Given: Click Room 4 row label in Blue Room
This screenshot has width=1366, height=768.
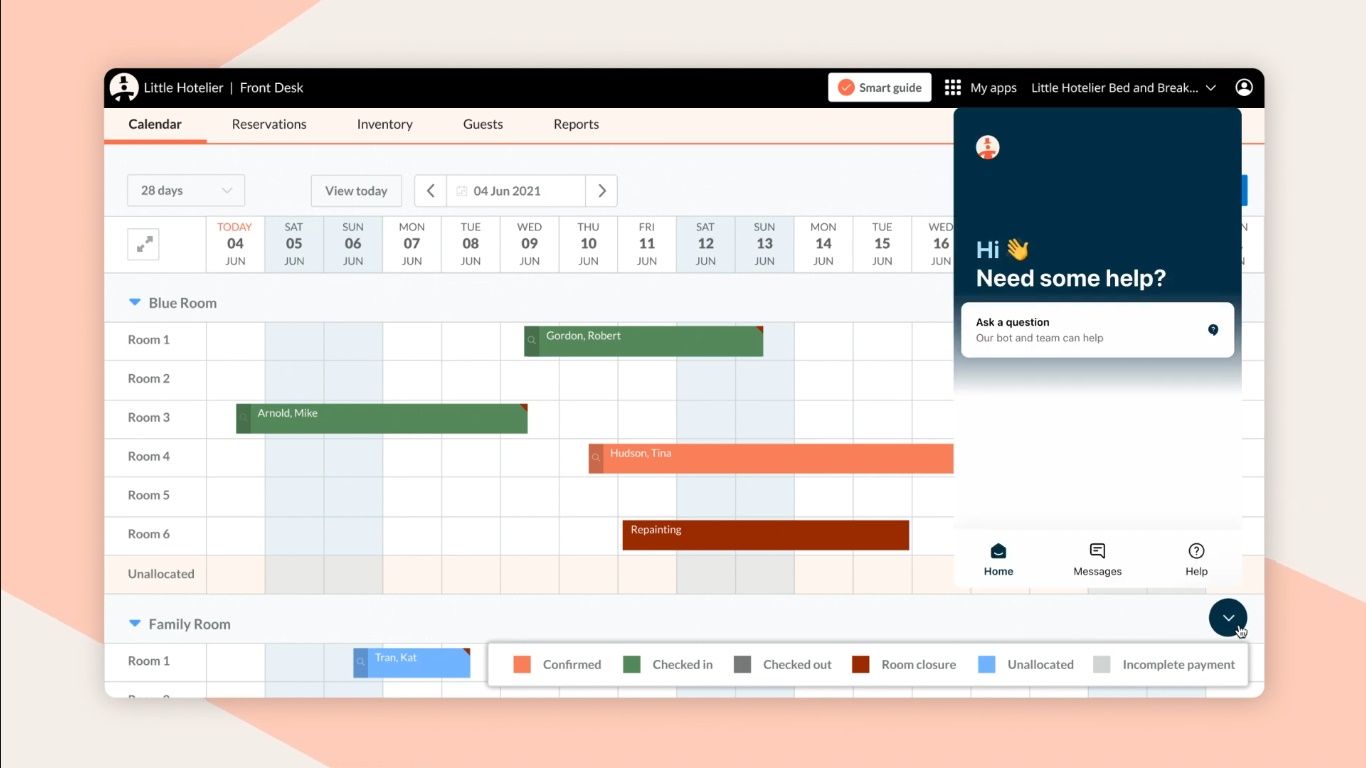Looking at the screenshot, I should 149,457.
